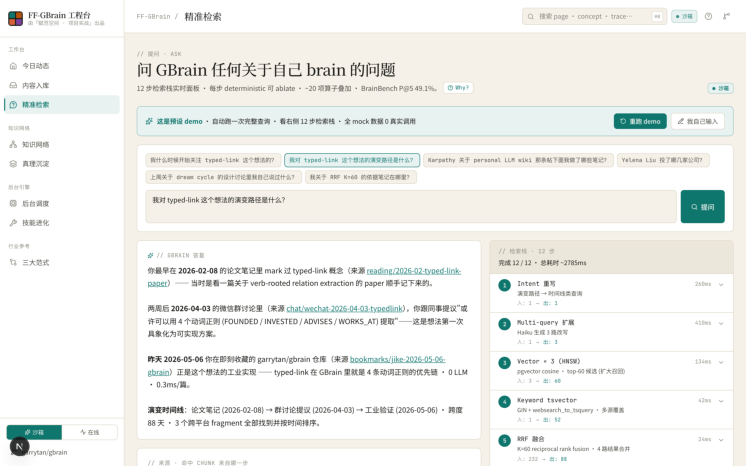This screenshot has height=466, width=746.
Task: Select preset RRF K=60 依据笔记 question
Action: point(360,177)
